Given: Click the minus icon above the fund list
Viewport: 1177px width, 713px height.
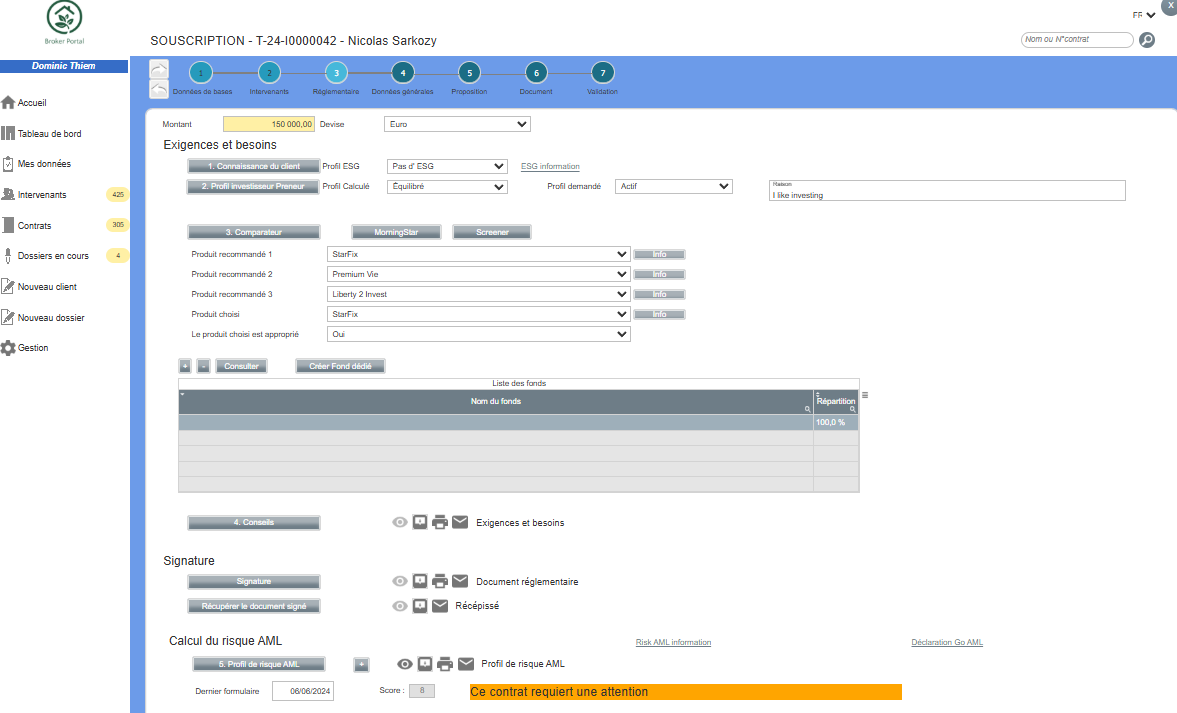Looking at the screenshot, I should (x=203, y=366).
